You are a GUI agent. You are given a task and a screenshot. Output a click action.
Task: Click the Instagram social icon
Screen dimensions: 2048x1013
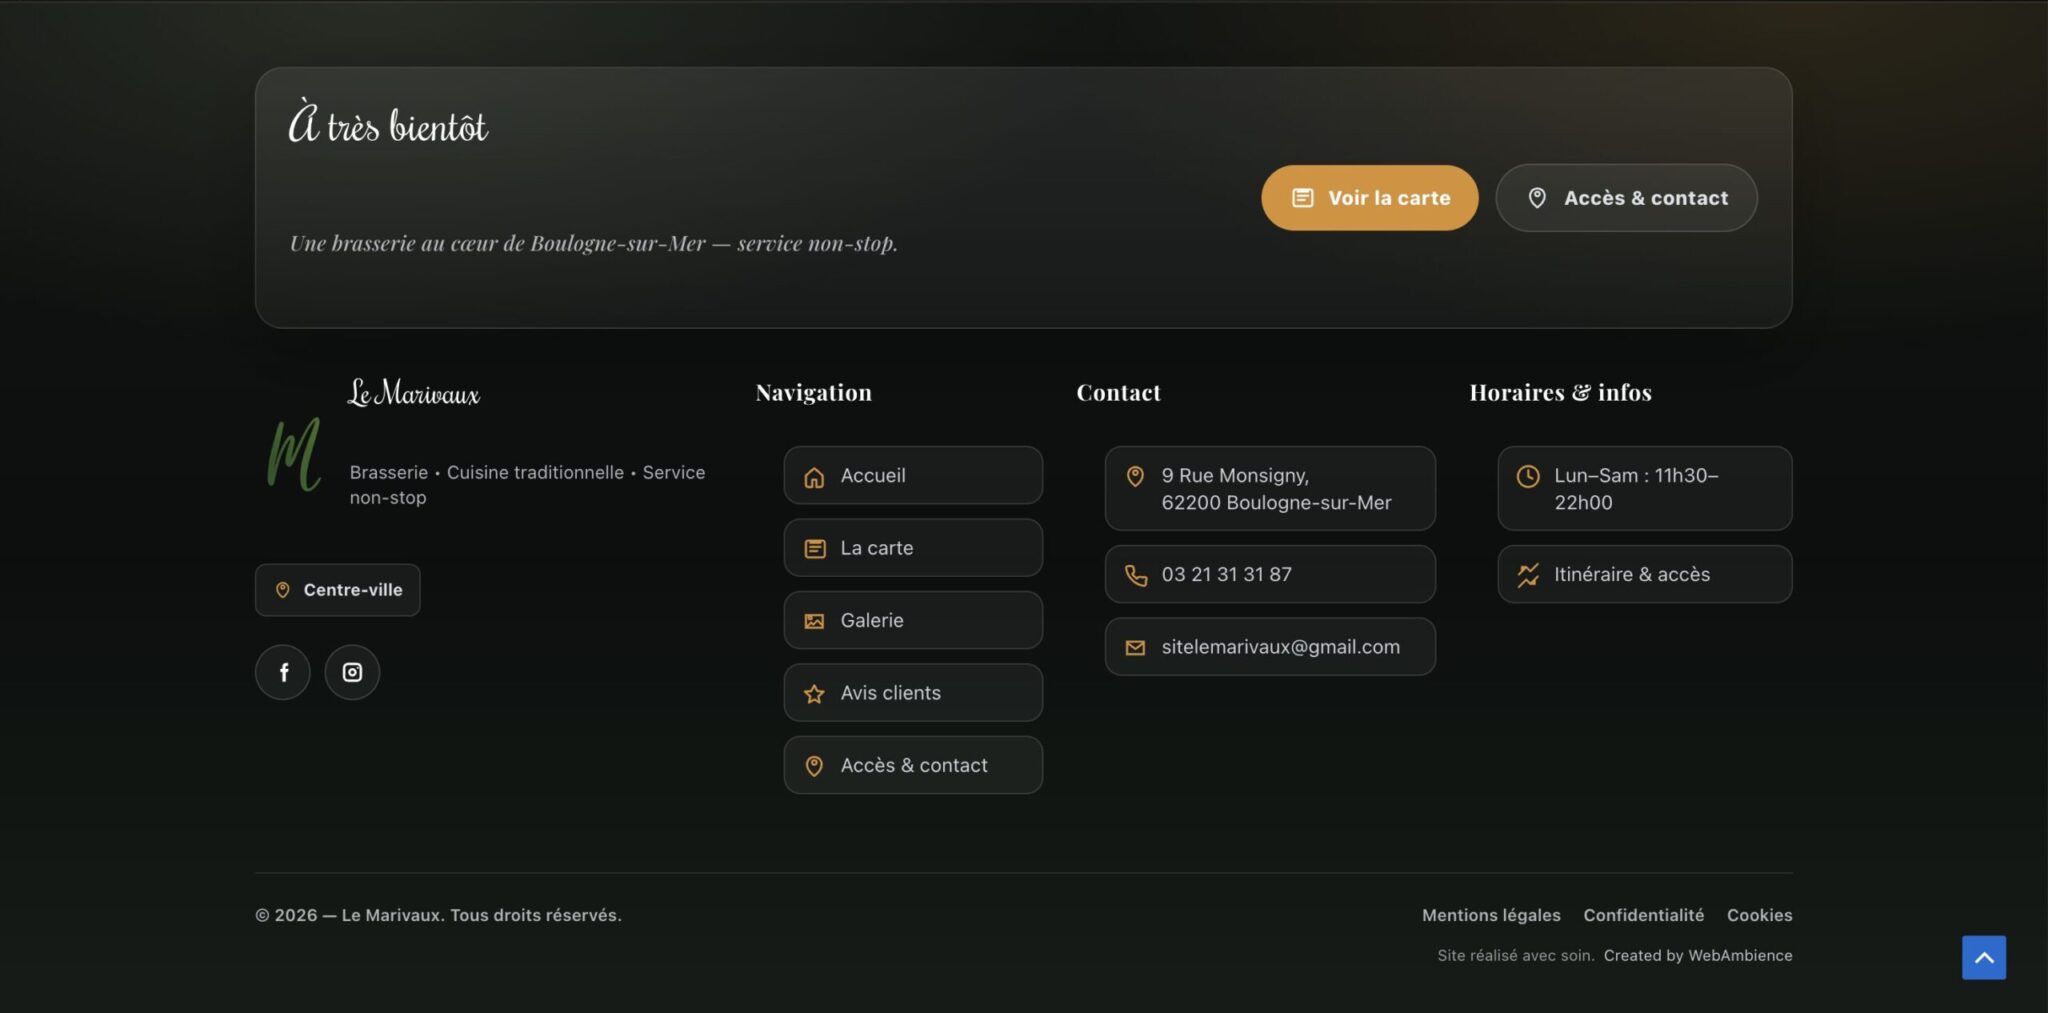pyautogui.click(x=352, y=672)
